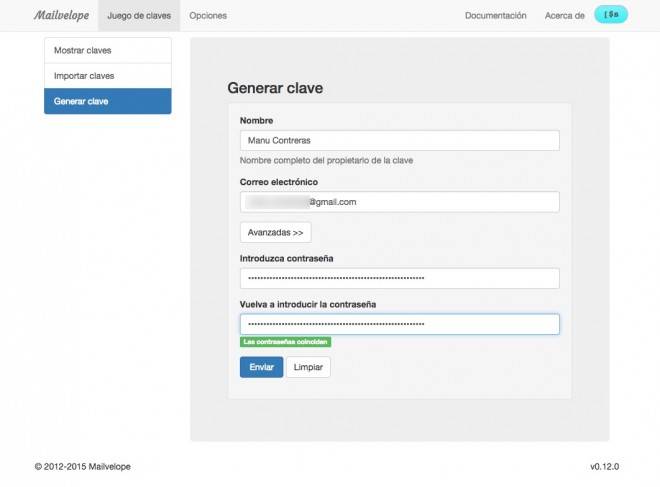The height and width of the screenshot is (487, 660).
Task: Click the Introduzca contraseña field
Action: click(399, 278)
